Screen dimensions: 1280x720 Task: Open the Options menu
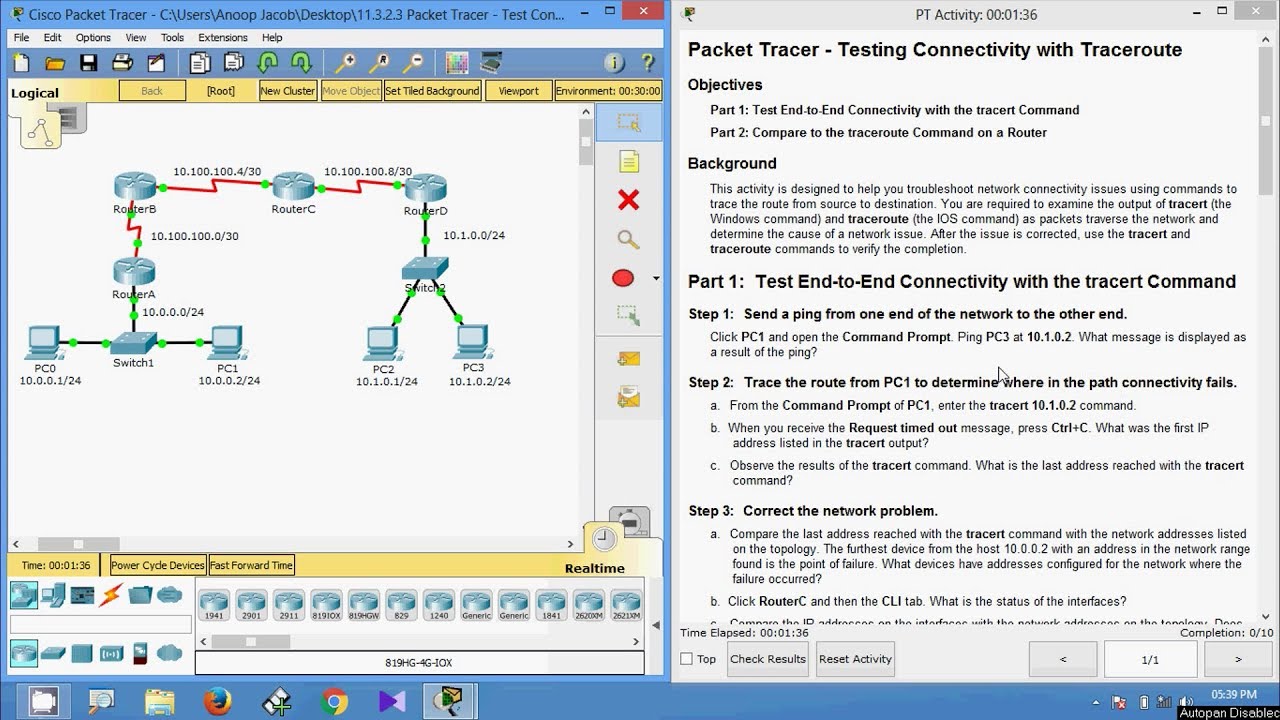pos(93,38)
